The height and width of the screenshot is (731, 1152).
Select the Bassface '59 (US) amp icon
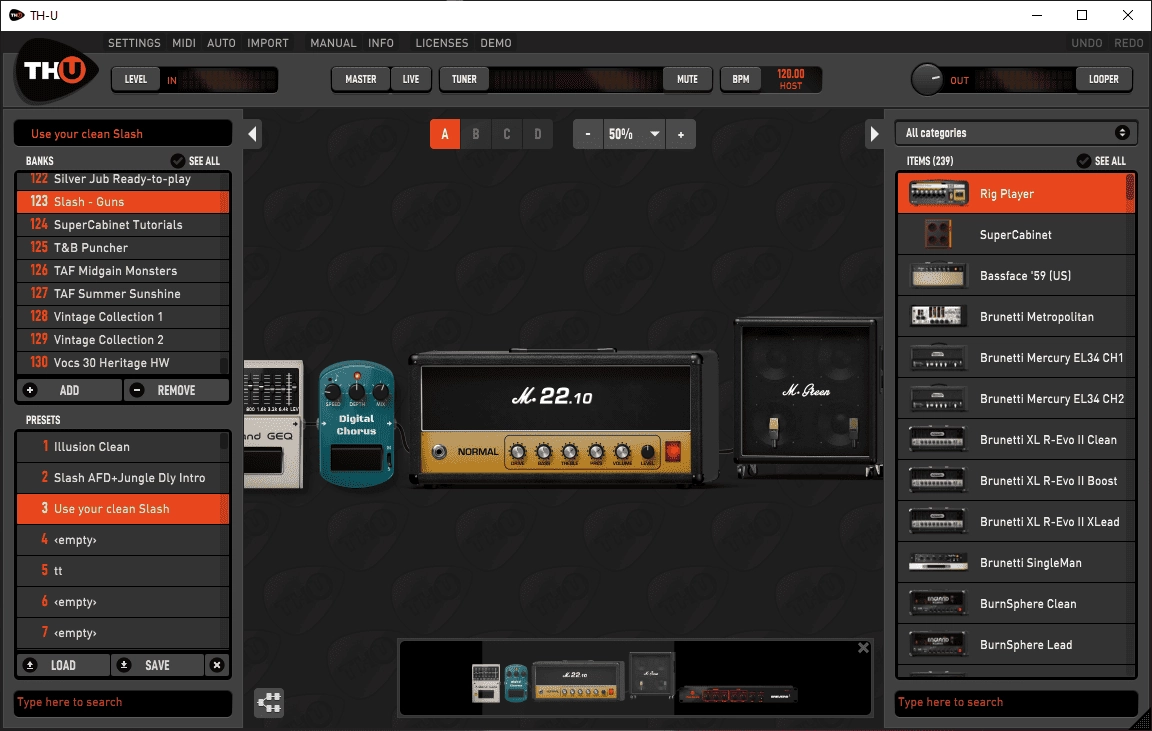(x=938, y=276)
